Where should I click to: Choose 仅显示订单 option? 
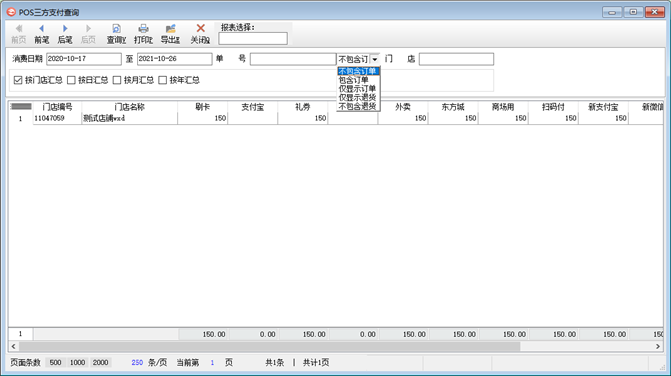pos(358,89)
